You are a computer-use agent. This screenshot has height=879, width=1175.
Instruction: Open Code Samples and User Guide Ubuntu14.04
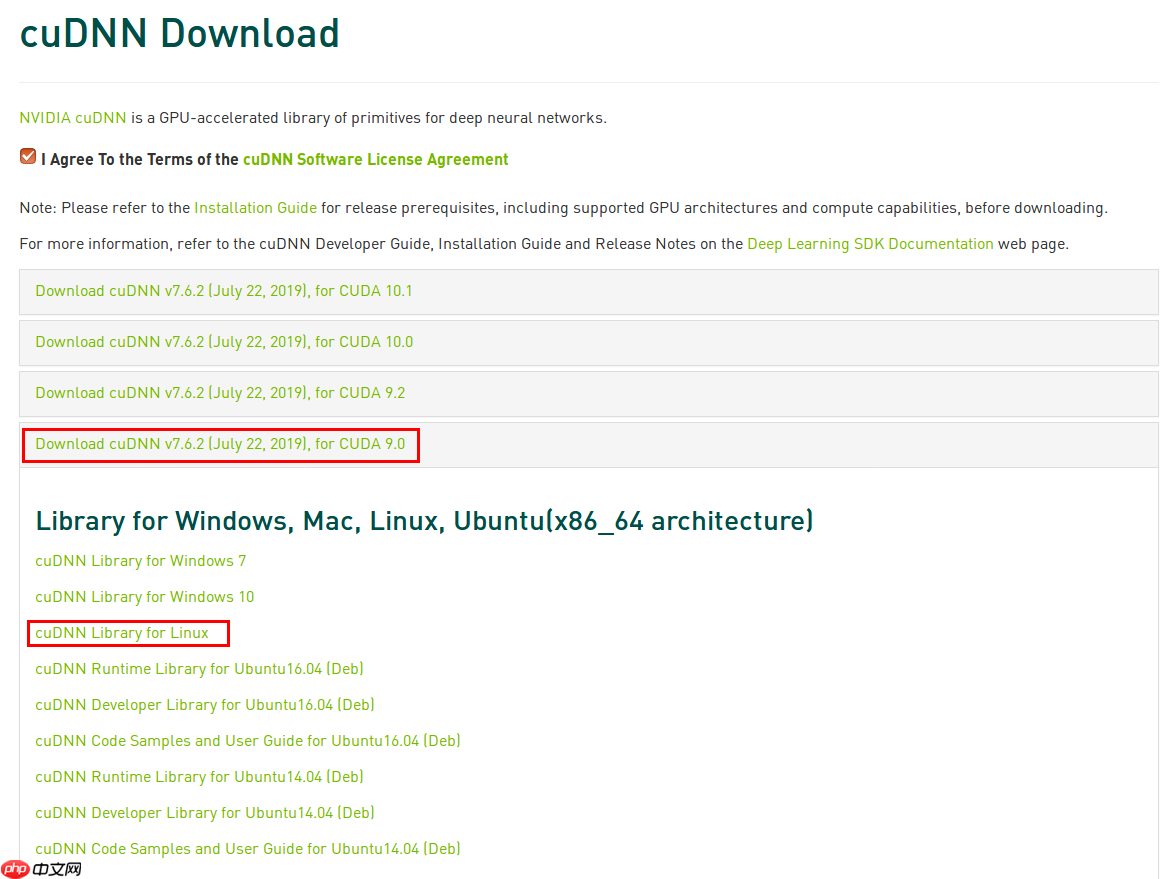click(x=247, y=849)
